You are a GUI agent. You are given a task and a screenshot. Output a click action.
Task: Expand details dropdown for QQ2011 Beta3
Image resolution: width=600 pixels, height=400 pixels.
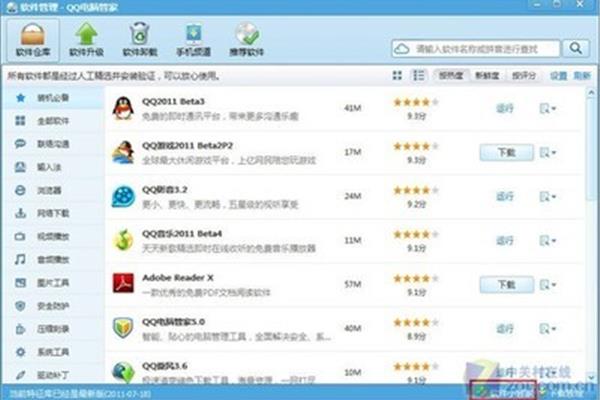[x=548, y=108]
